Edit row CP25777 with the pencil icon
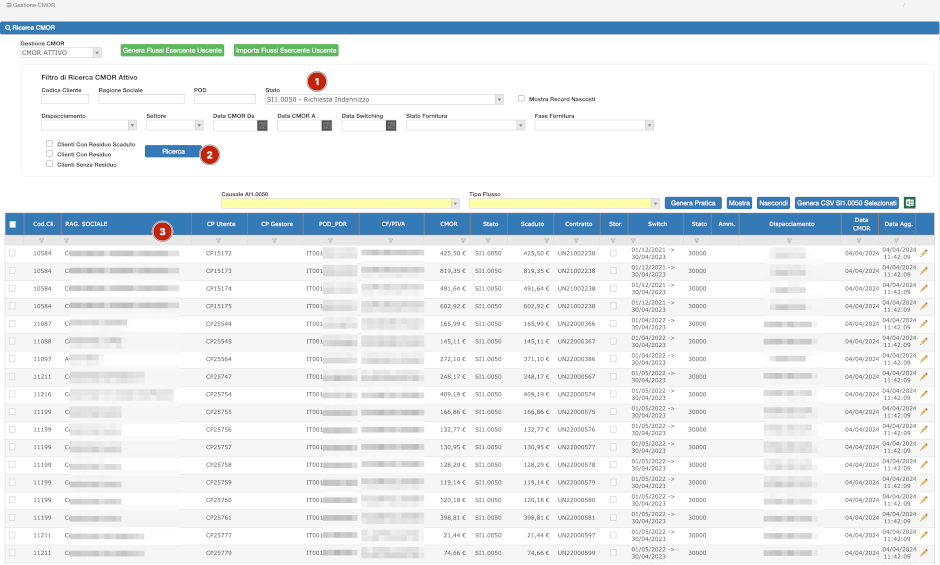 [x=924, y=535]
